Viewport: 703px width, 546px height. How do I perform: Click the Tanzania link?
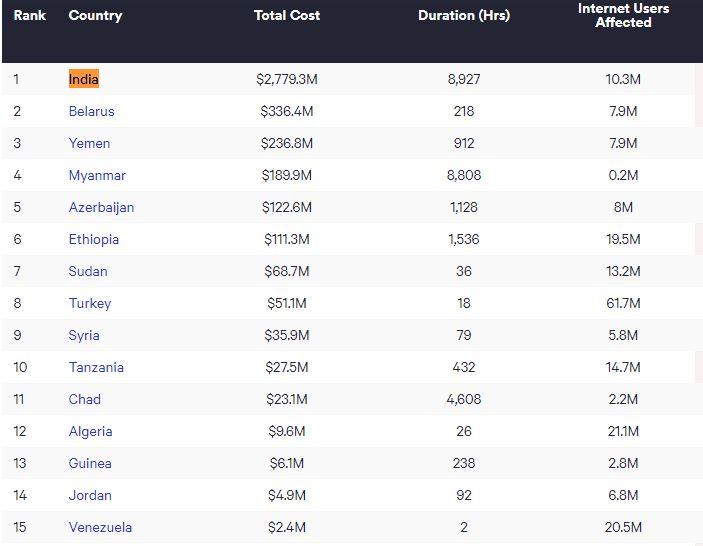96,367
